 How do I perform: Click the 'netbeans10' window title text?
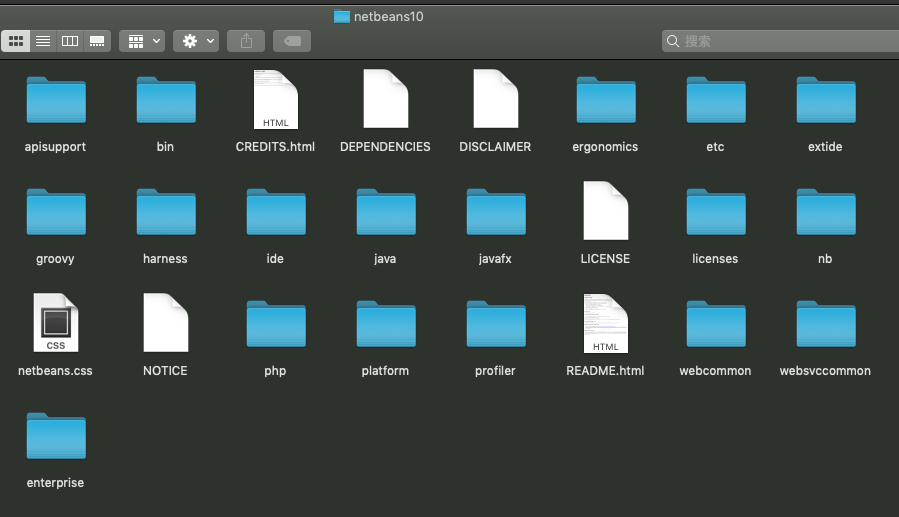[x=389, y=17]
